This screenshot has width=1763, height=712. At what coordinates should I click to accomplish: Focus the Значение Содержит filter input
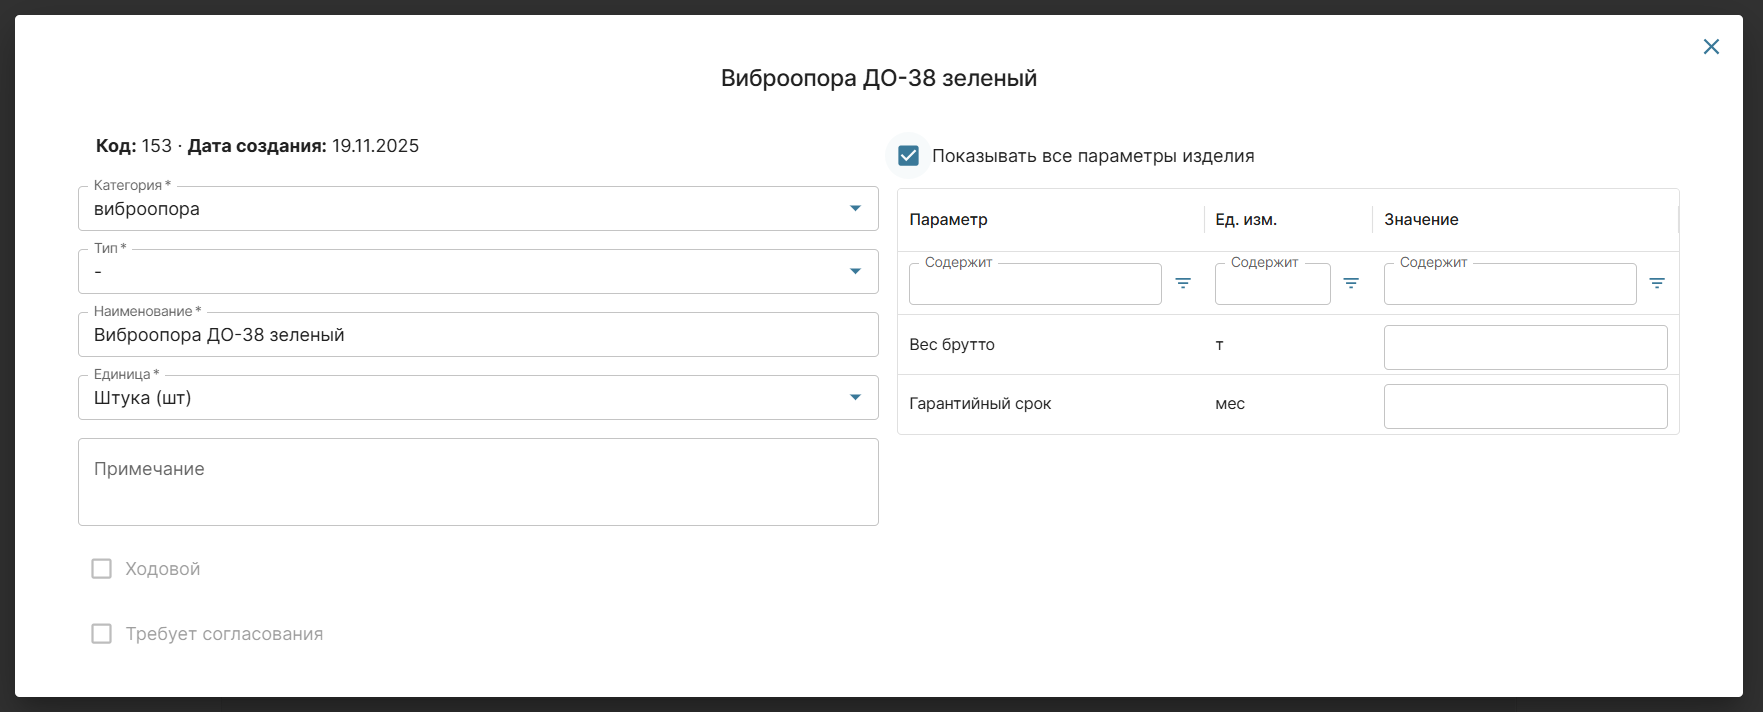[1509, 285]
